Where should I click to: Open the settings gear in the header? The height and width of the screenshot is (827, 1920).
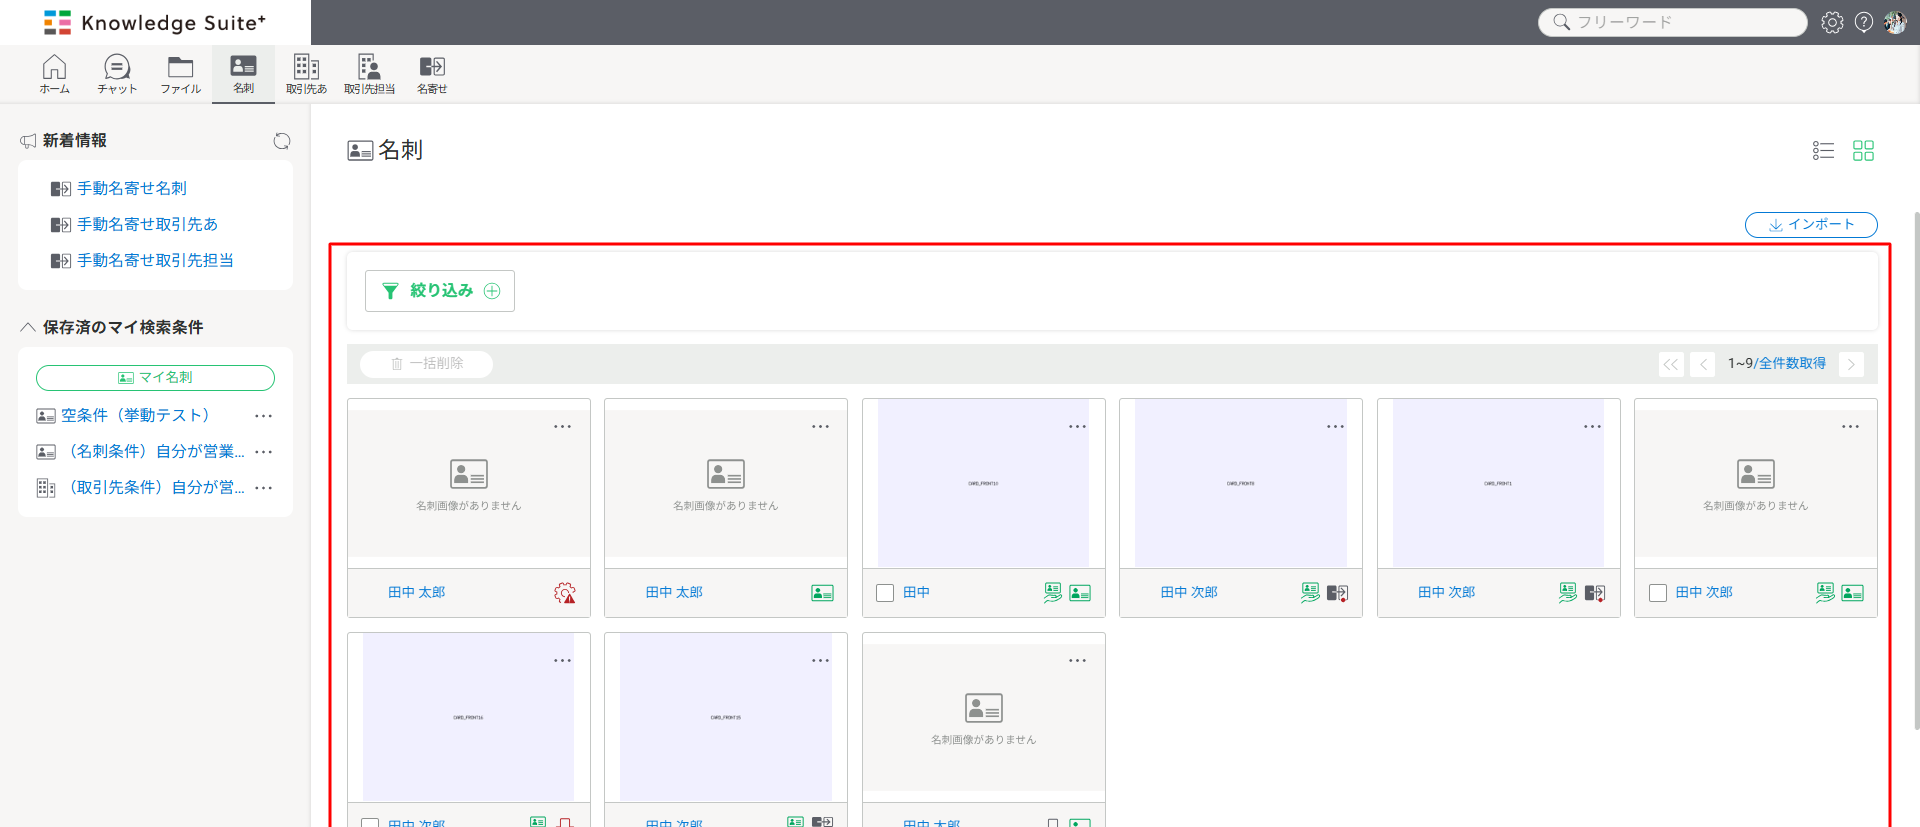1832,22
